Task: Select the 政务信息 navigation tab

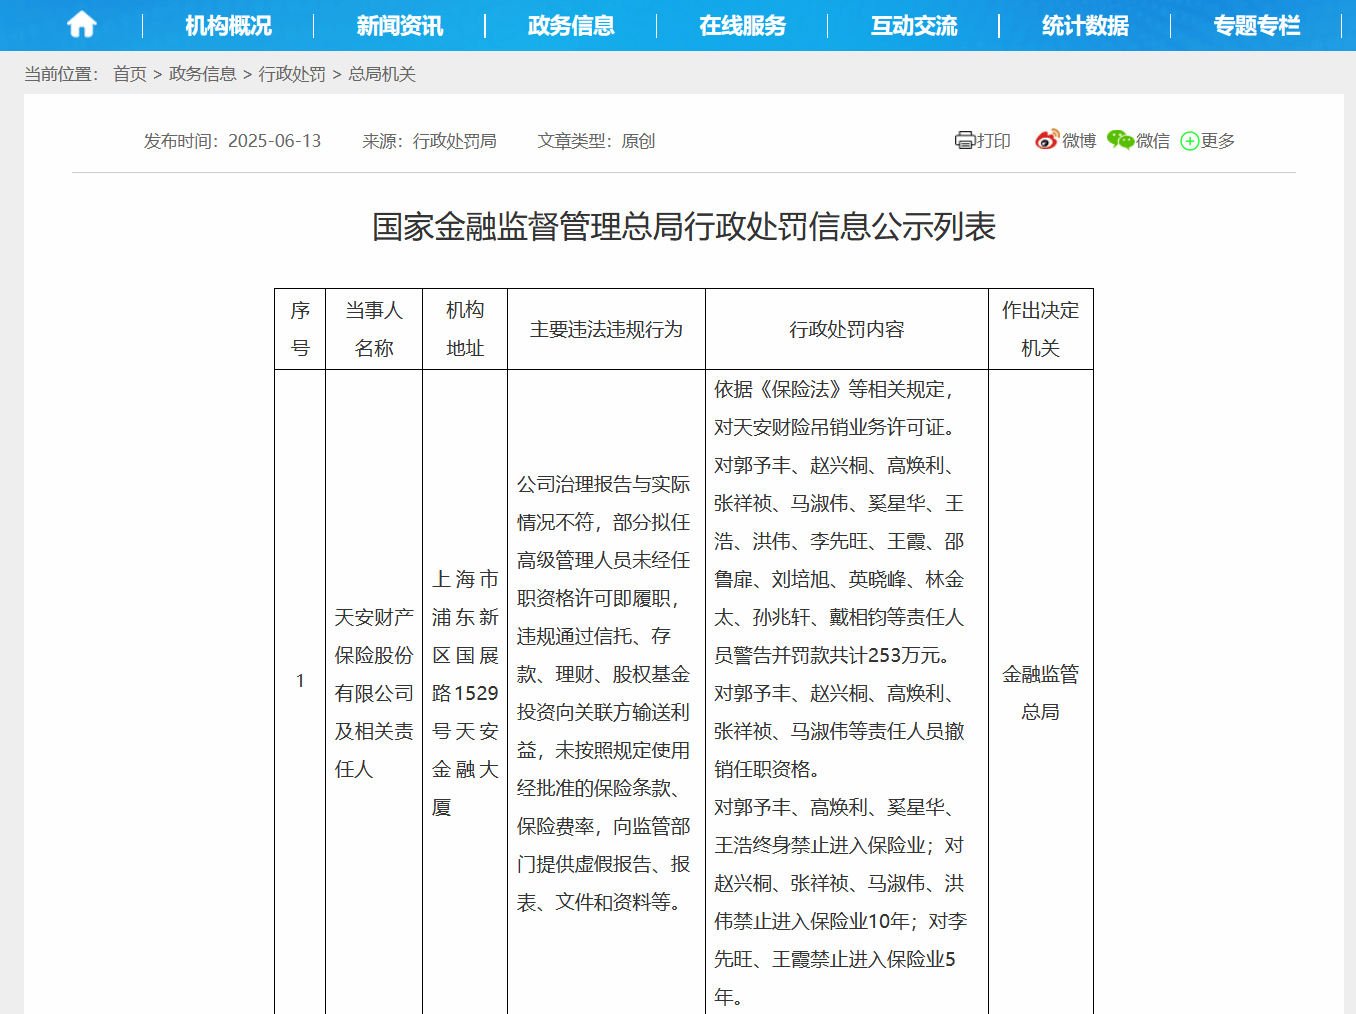Action: [x=571, y=26]
